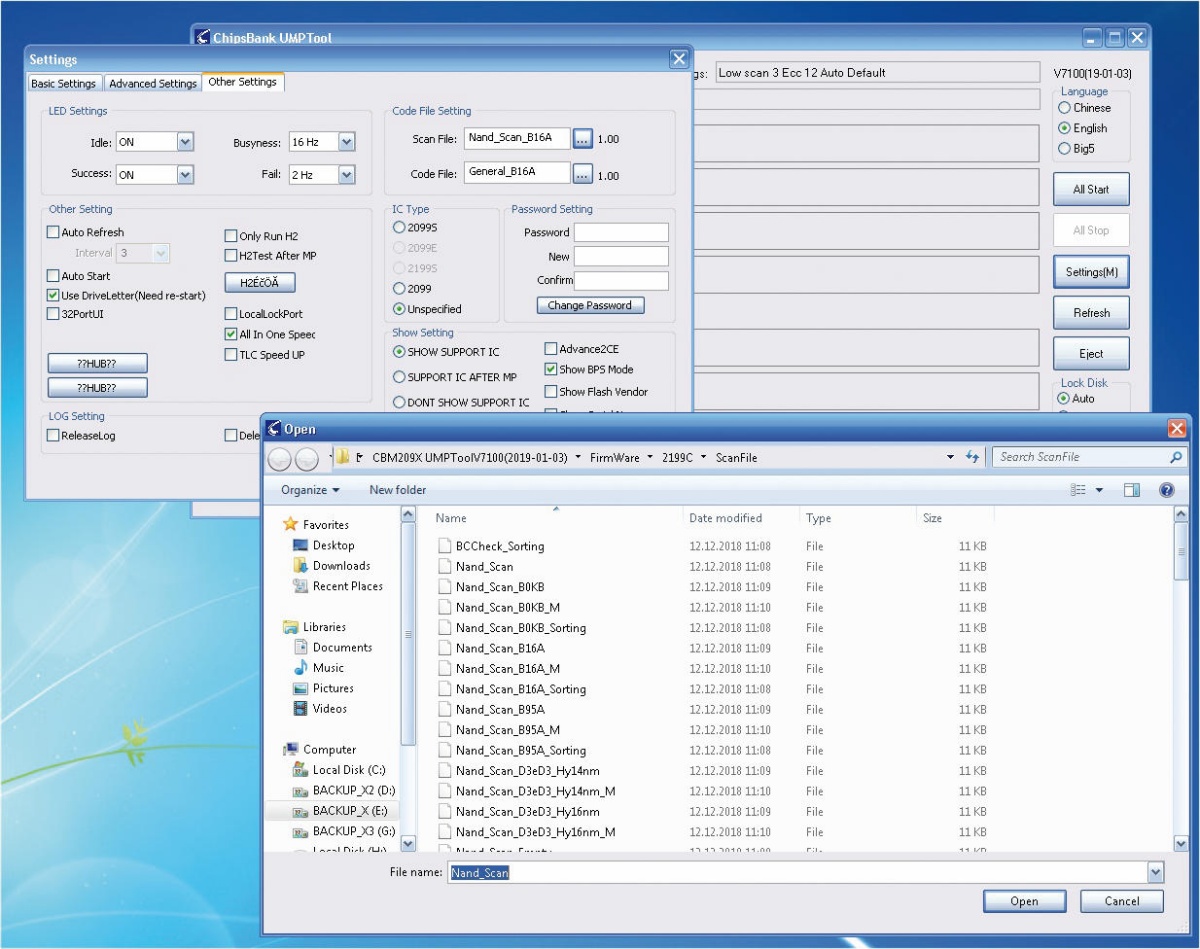
Task: Cancel the Open file dialog
Action: click(x=1122, y=901)
